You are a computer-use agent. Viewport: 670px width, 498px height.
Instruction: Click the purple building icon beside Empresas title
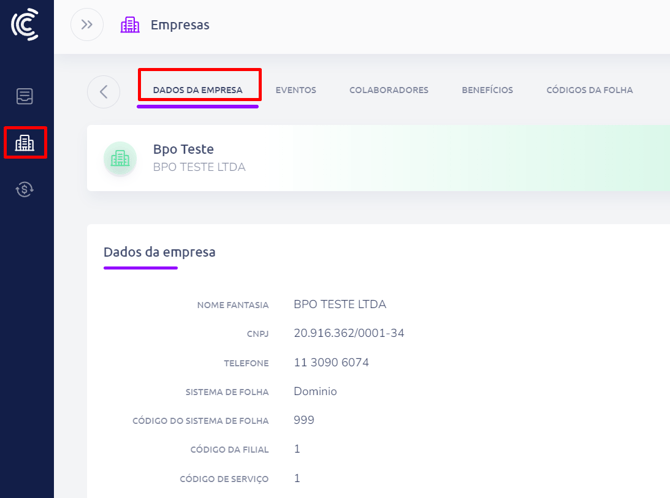[130, 25]
